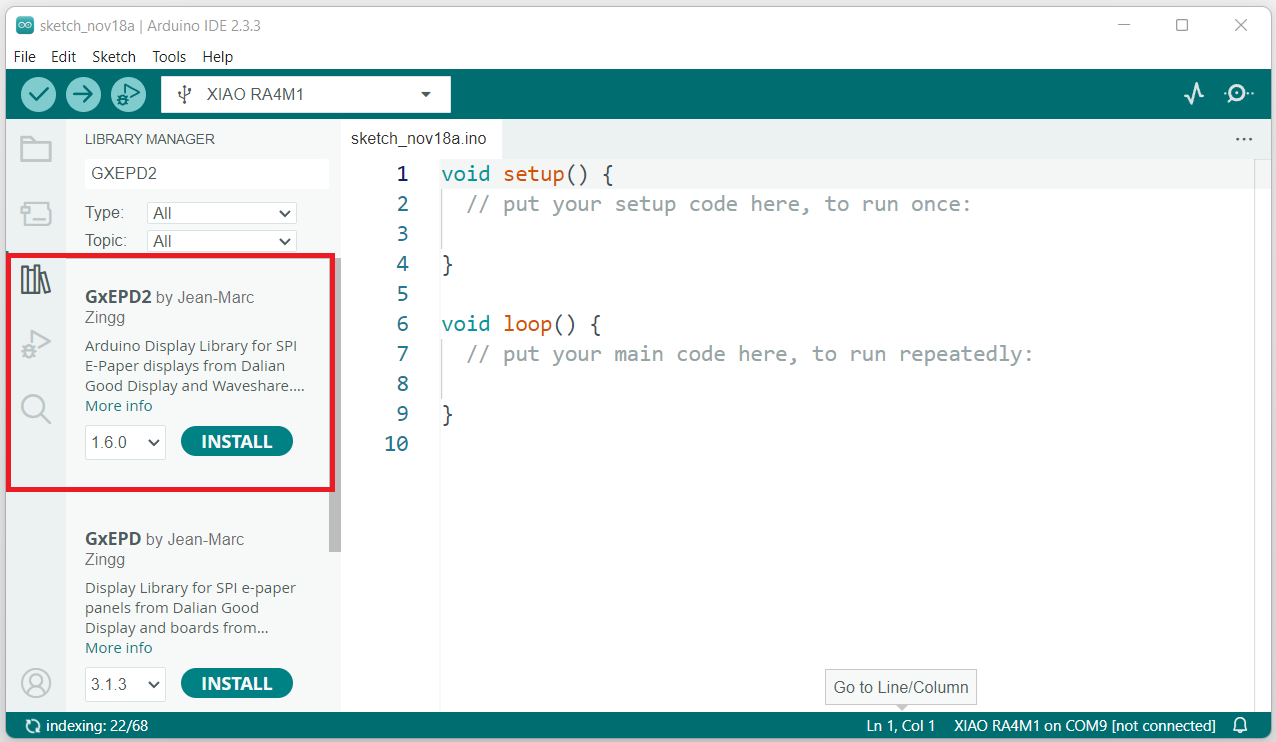
Task: Open the Type filter dropdown
Action: pyautogui.click(x=222, y=213)
